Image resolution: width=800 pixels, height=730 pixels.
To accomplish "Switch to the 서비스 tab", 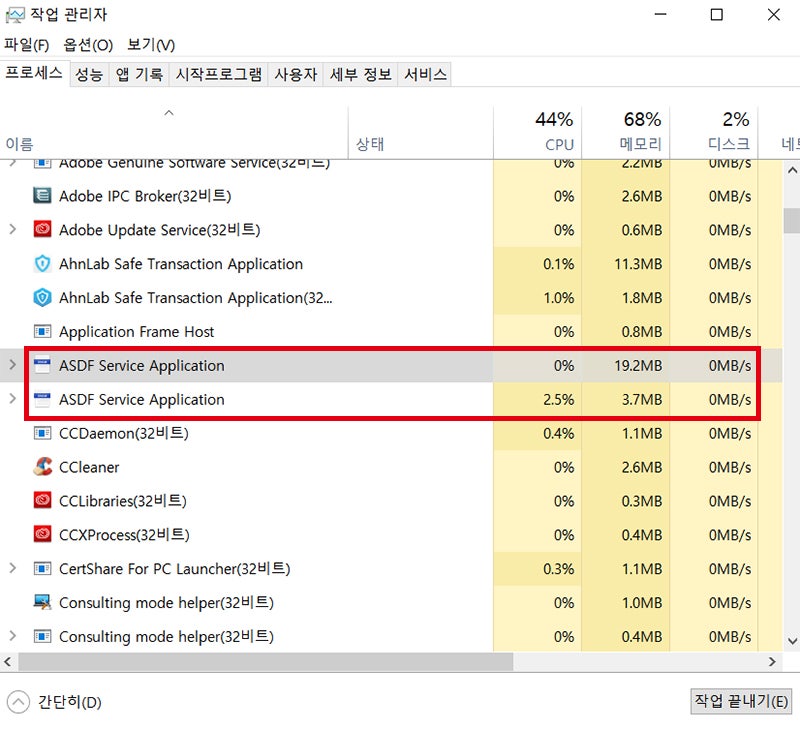I will tap(425, 75).
